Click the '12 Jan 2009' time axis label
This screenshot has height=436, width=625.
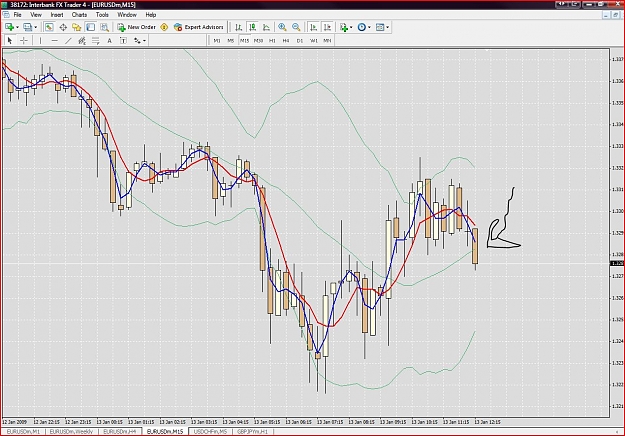pos(15,422)
